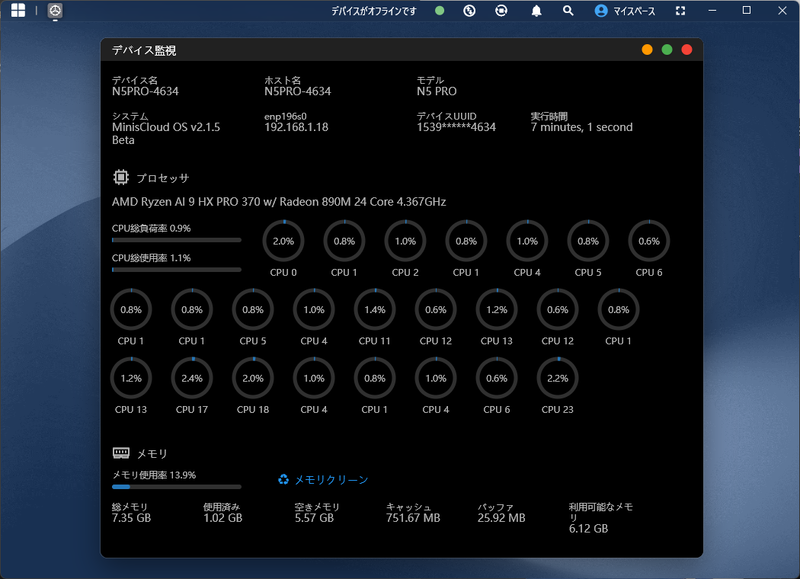Select the MinisCloud OS dock icon

coord(55,11)
